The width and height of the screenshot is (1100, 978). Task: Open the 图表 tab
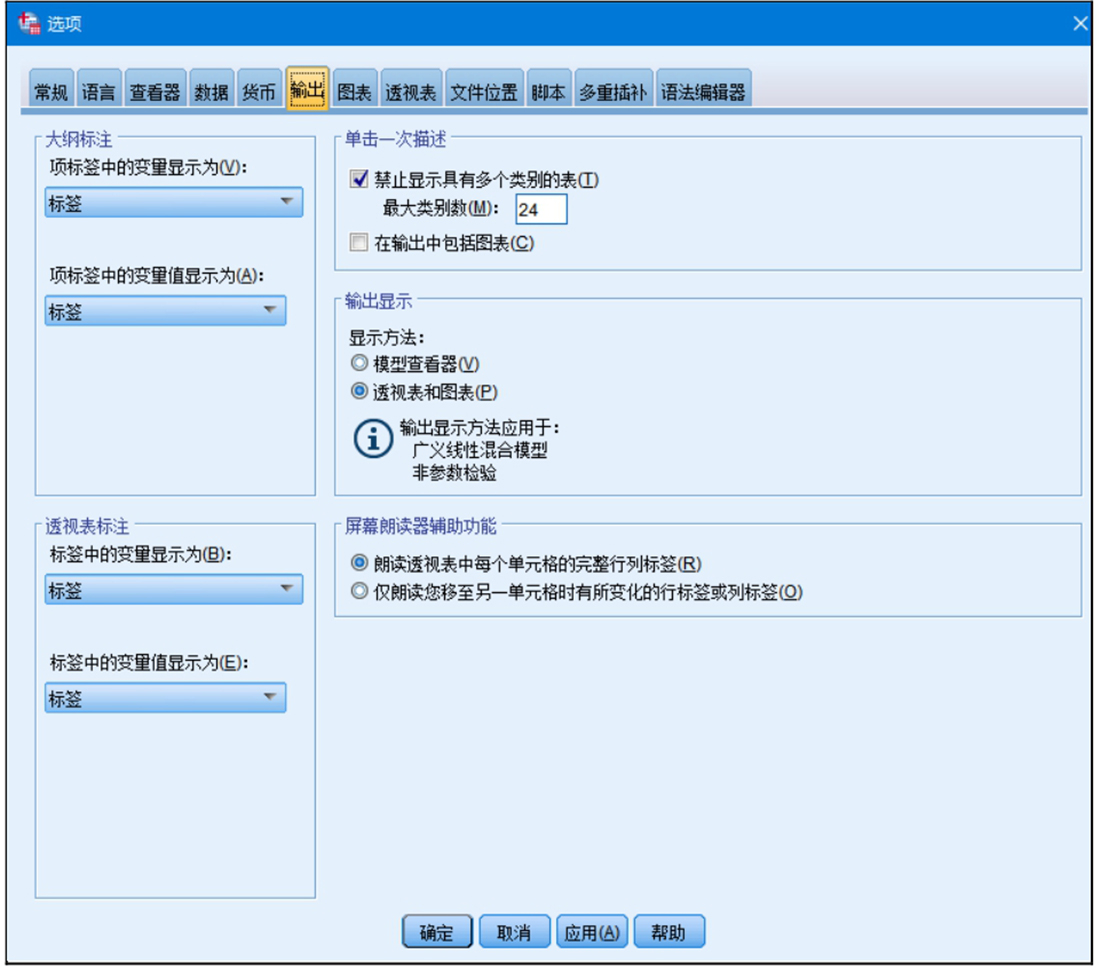[354, 93]
